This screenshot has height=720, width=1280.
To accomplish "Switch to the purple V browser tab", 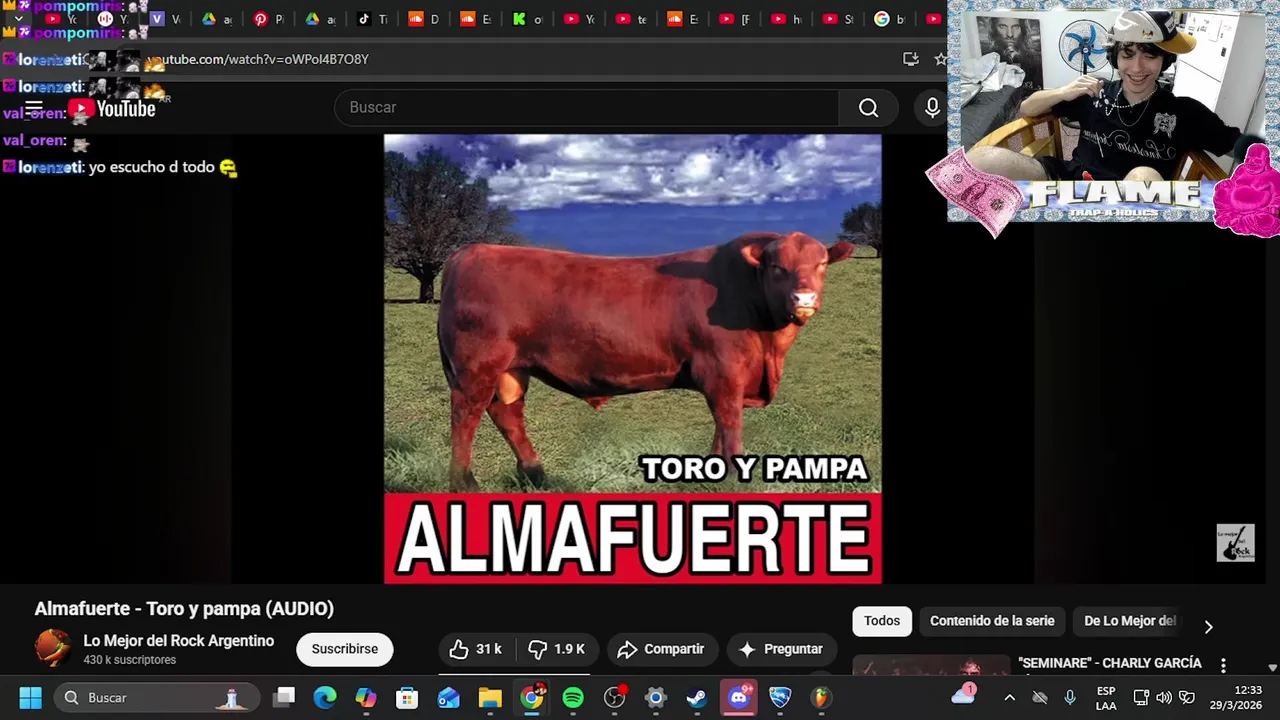I will point(164,19).
